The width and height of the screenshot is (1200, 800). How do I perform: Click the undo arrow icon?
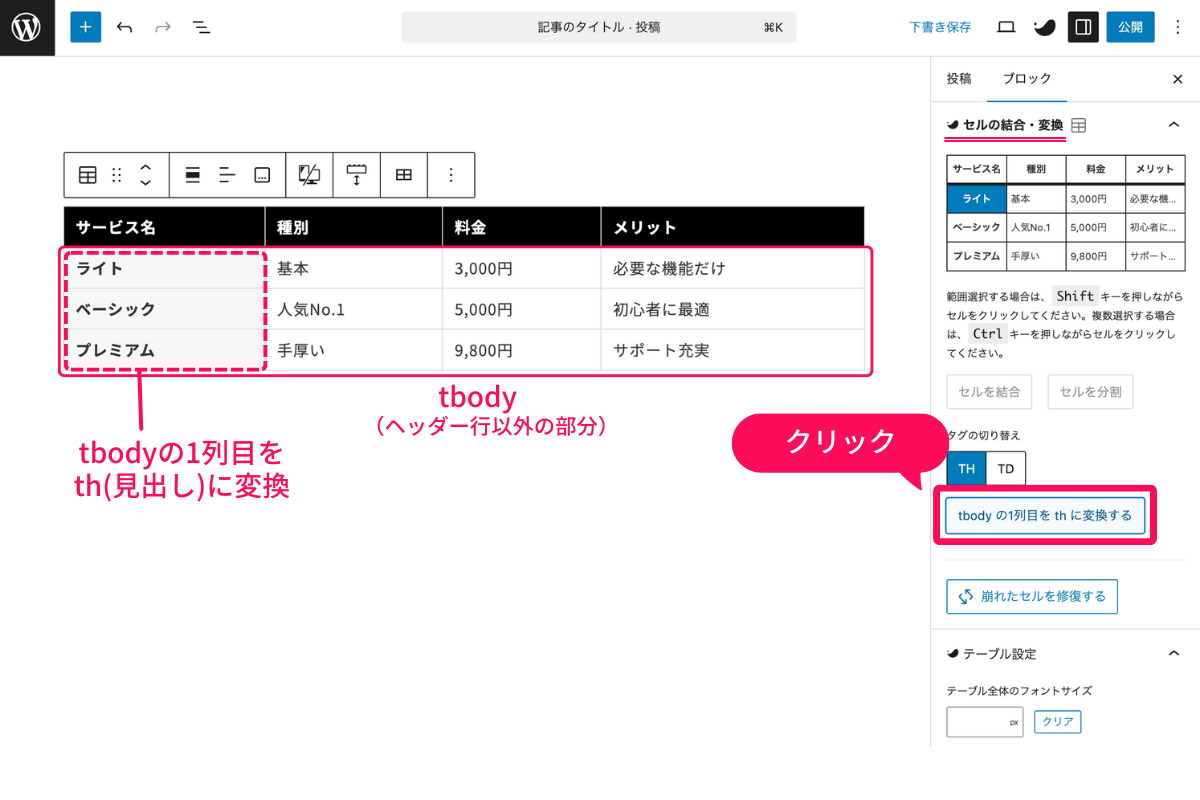[x=124, y=27]
